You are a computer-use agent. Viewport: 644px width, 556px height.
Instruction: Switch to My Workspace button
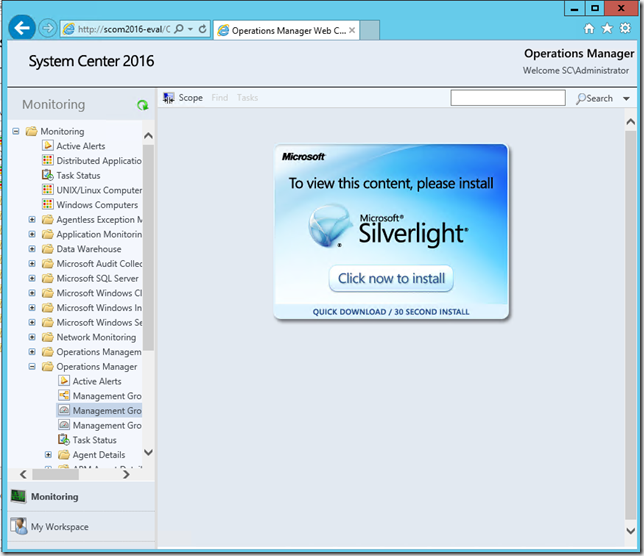click(x=81, y=527)
